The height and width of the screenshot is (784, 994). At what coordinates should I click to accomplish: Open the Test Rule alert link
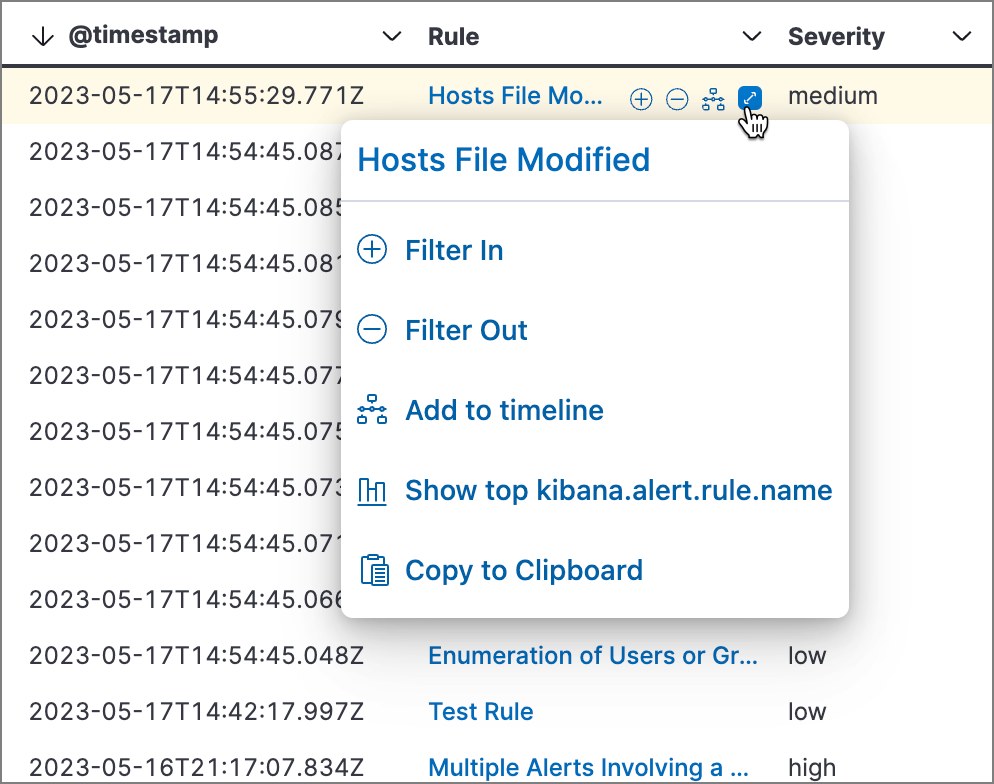tap(481, 711)
